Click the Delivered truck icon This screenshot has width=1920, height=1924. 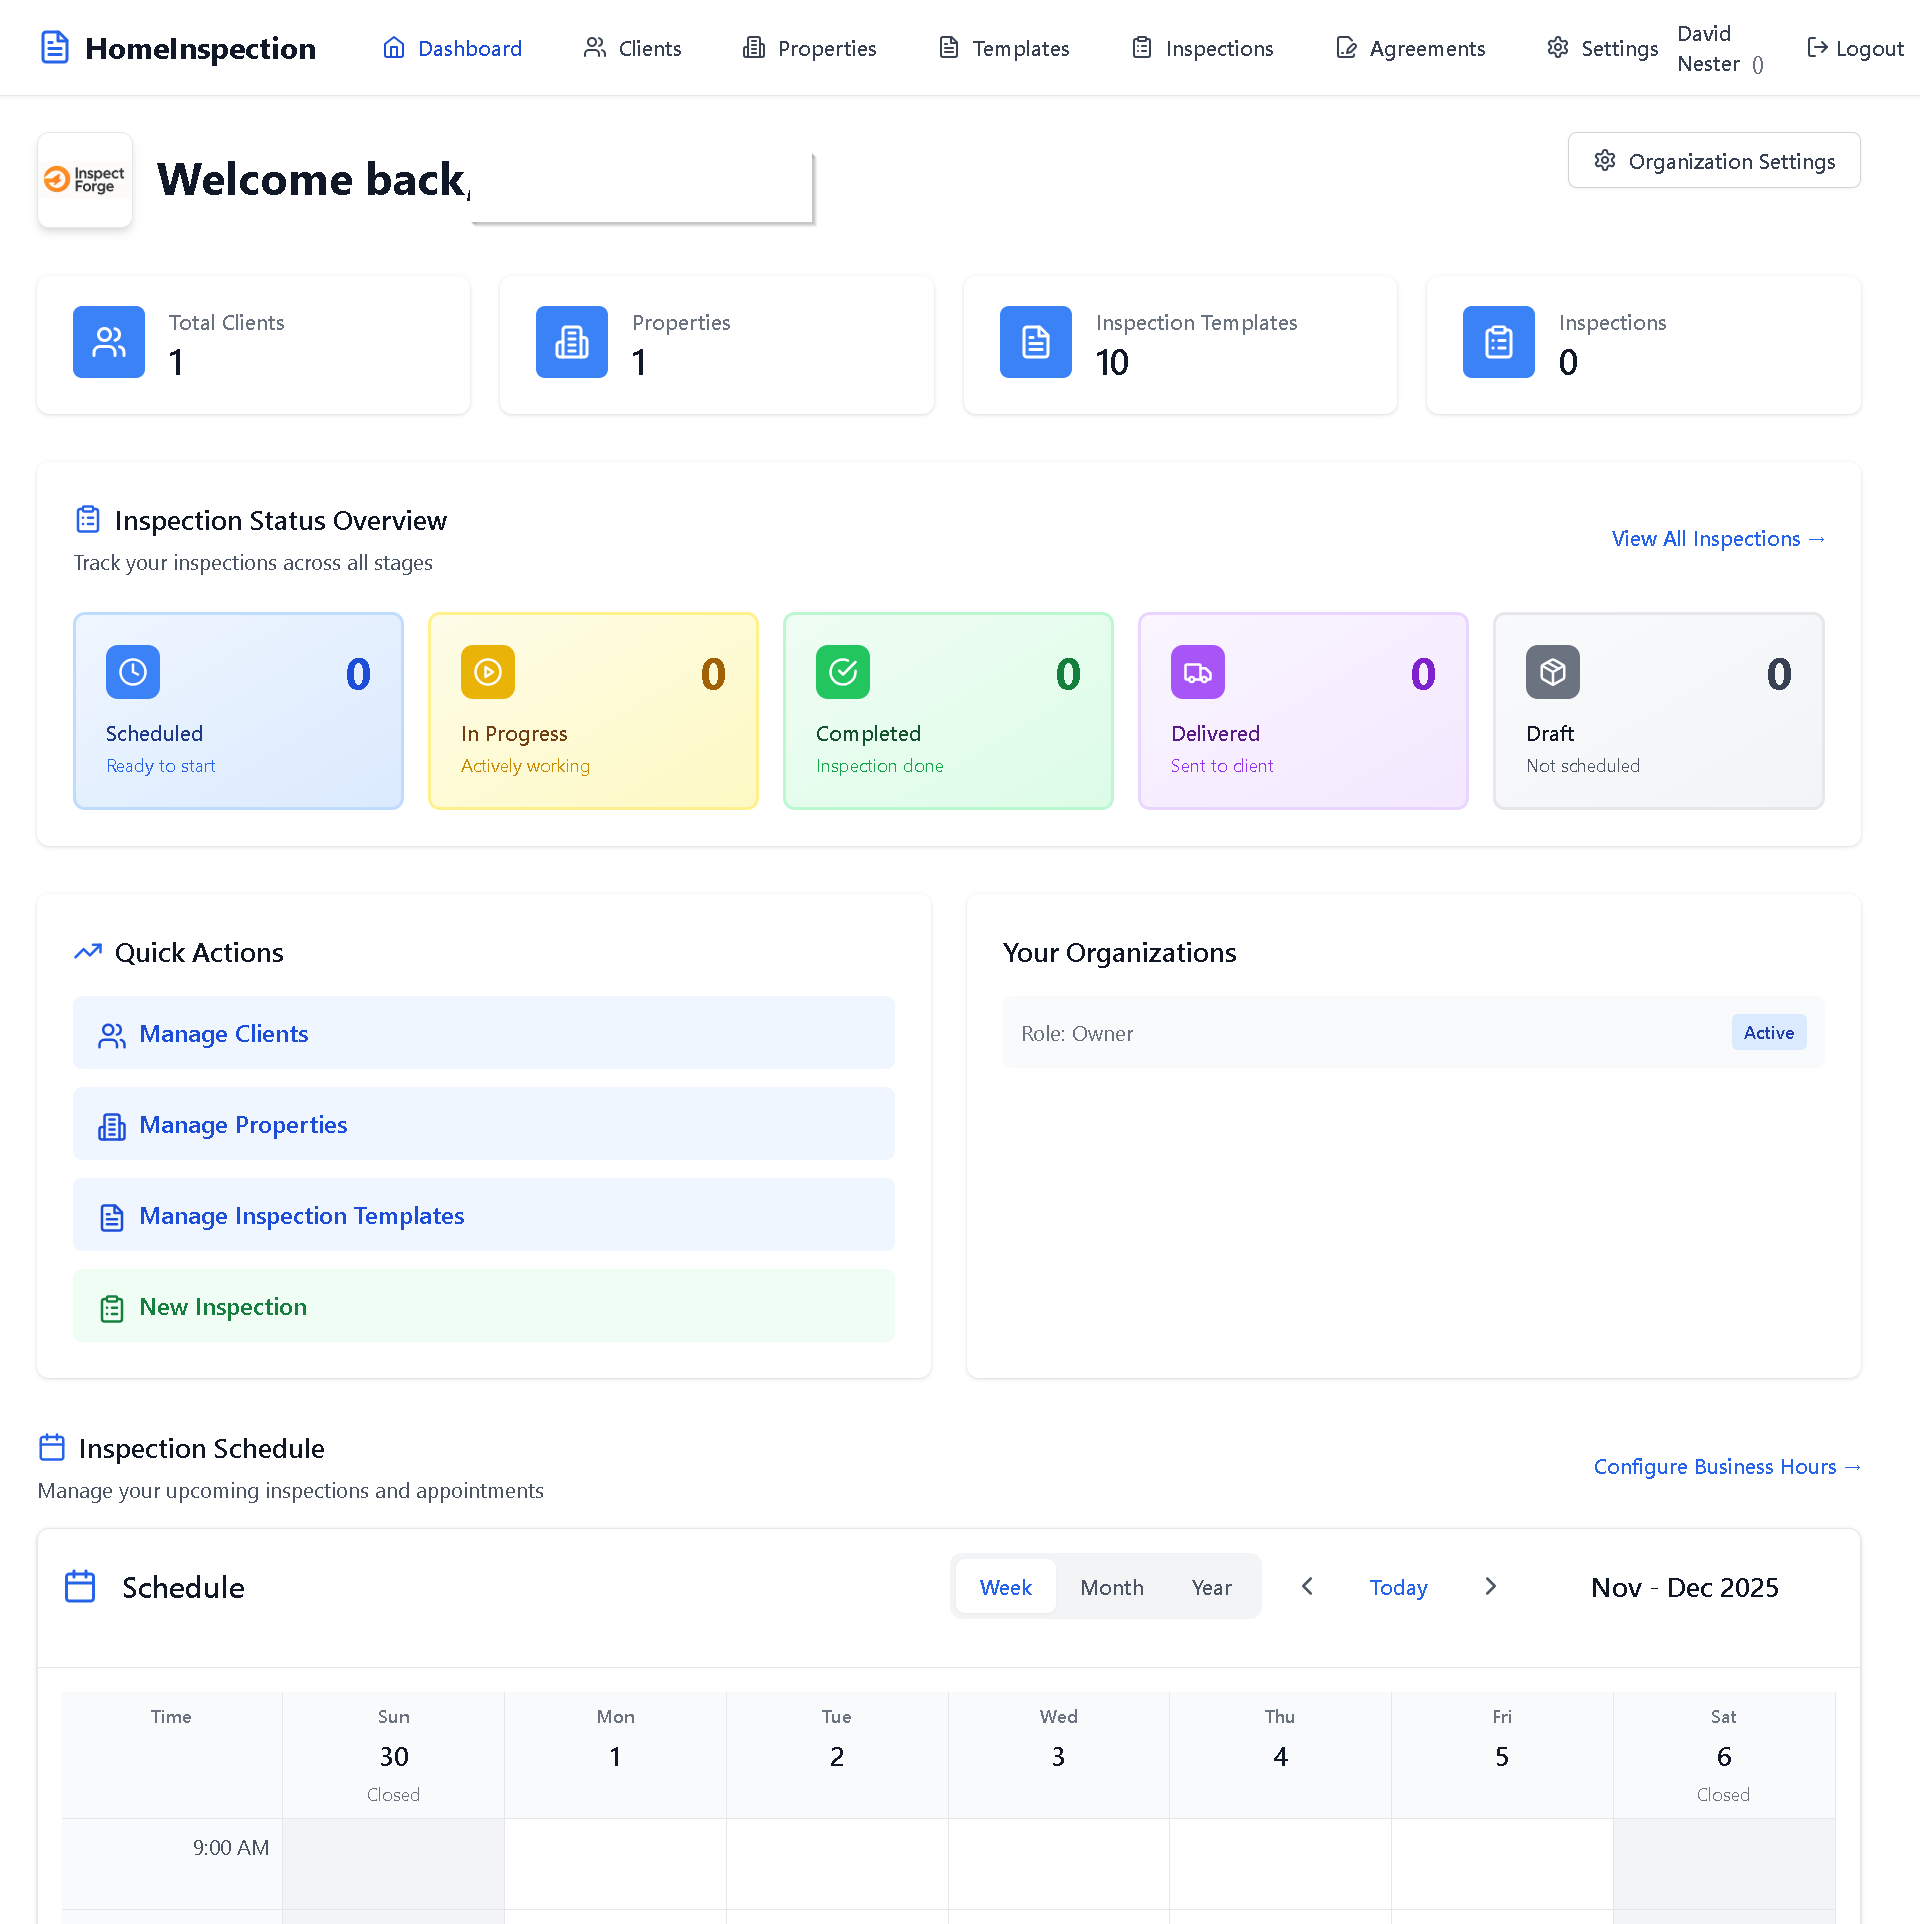1197,672
